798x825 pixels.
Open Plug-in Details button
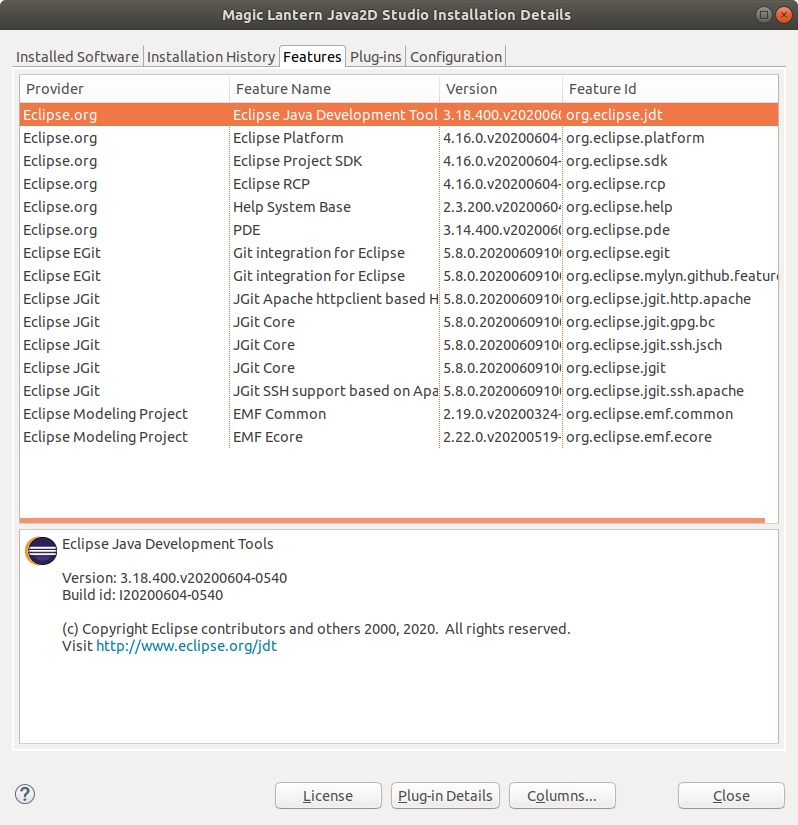click(445, 796)
